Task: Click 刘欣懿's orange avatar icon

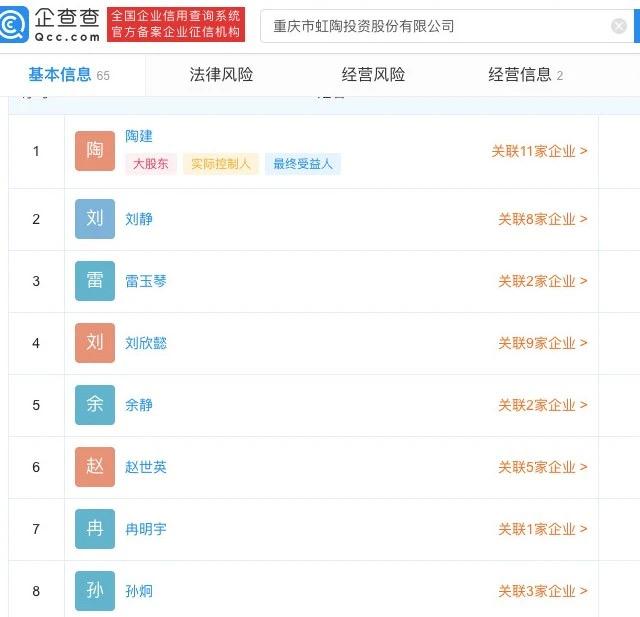Action: coord(95,343)
